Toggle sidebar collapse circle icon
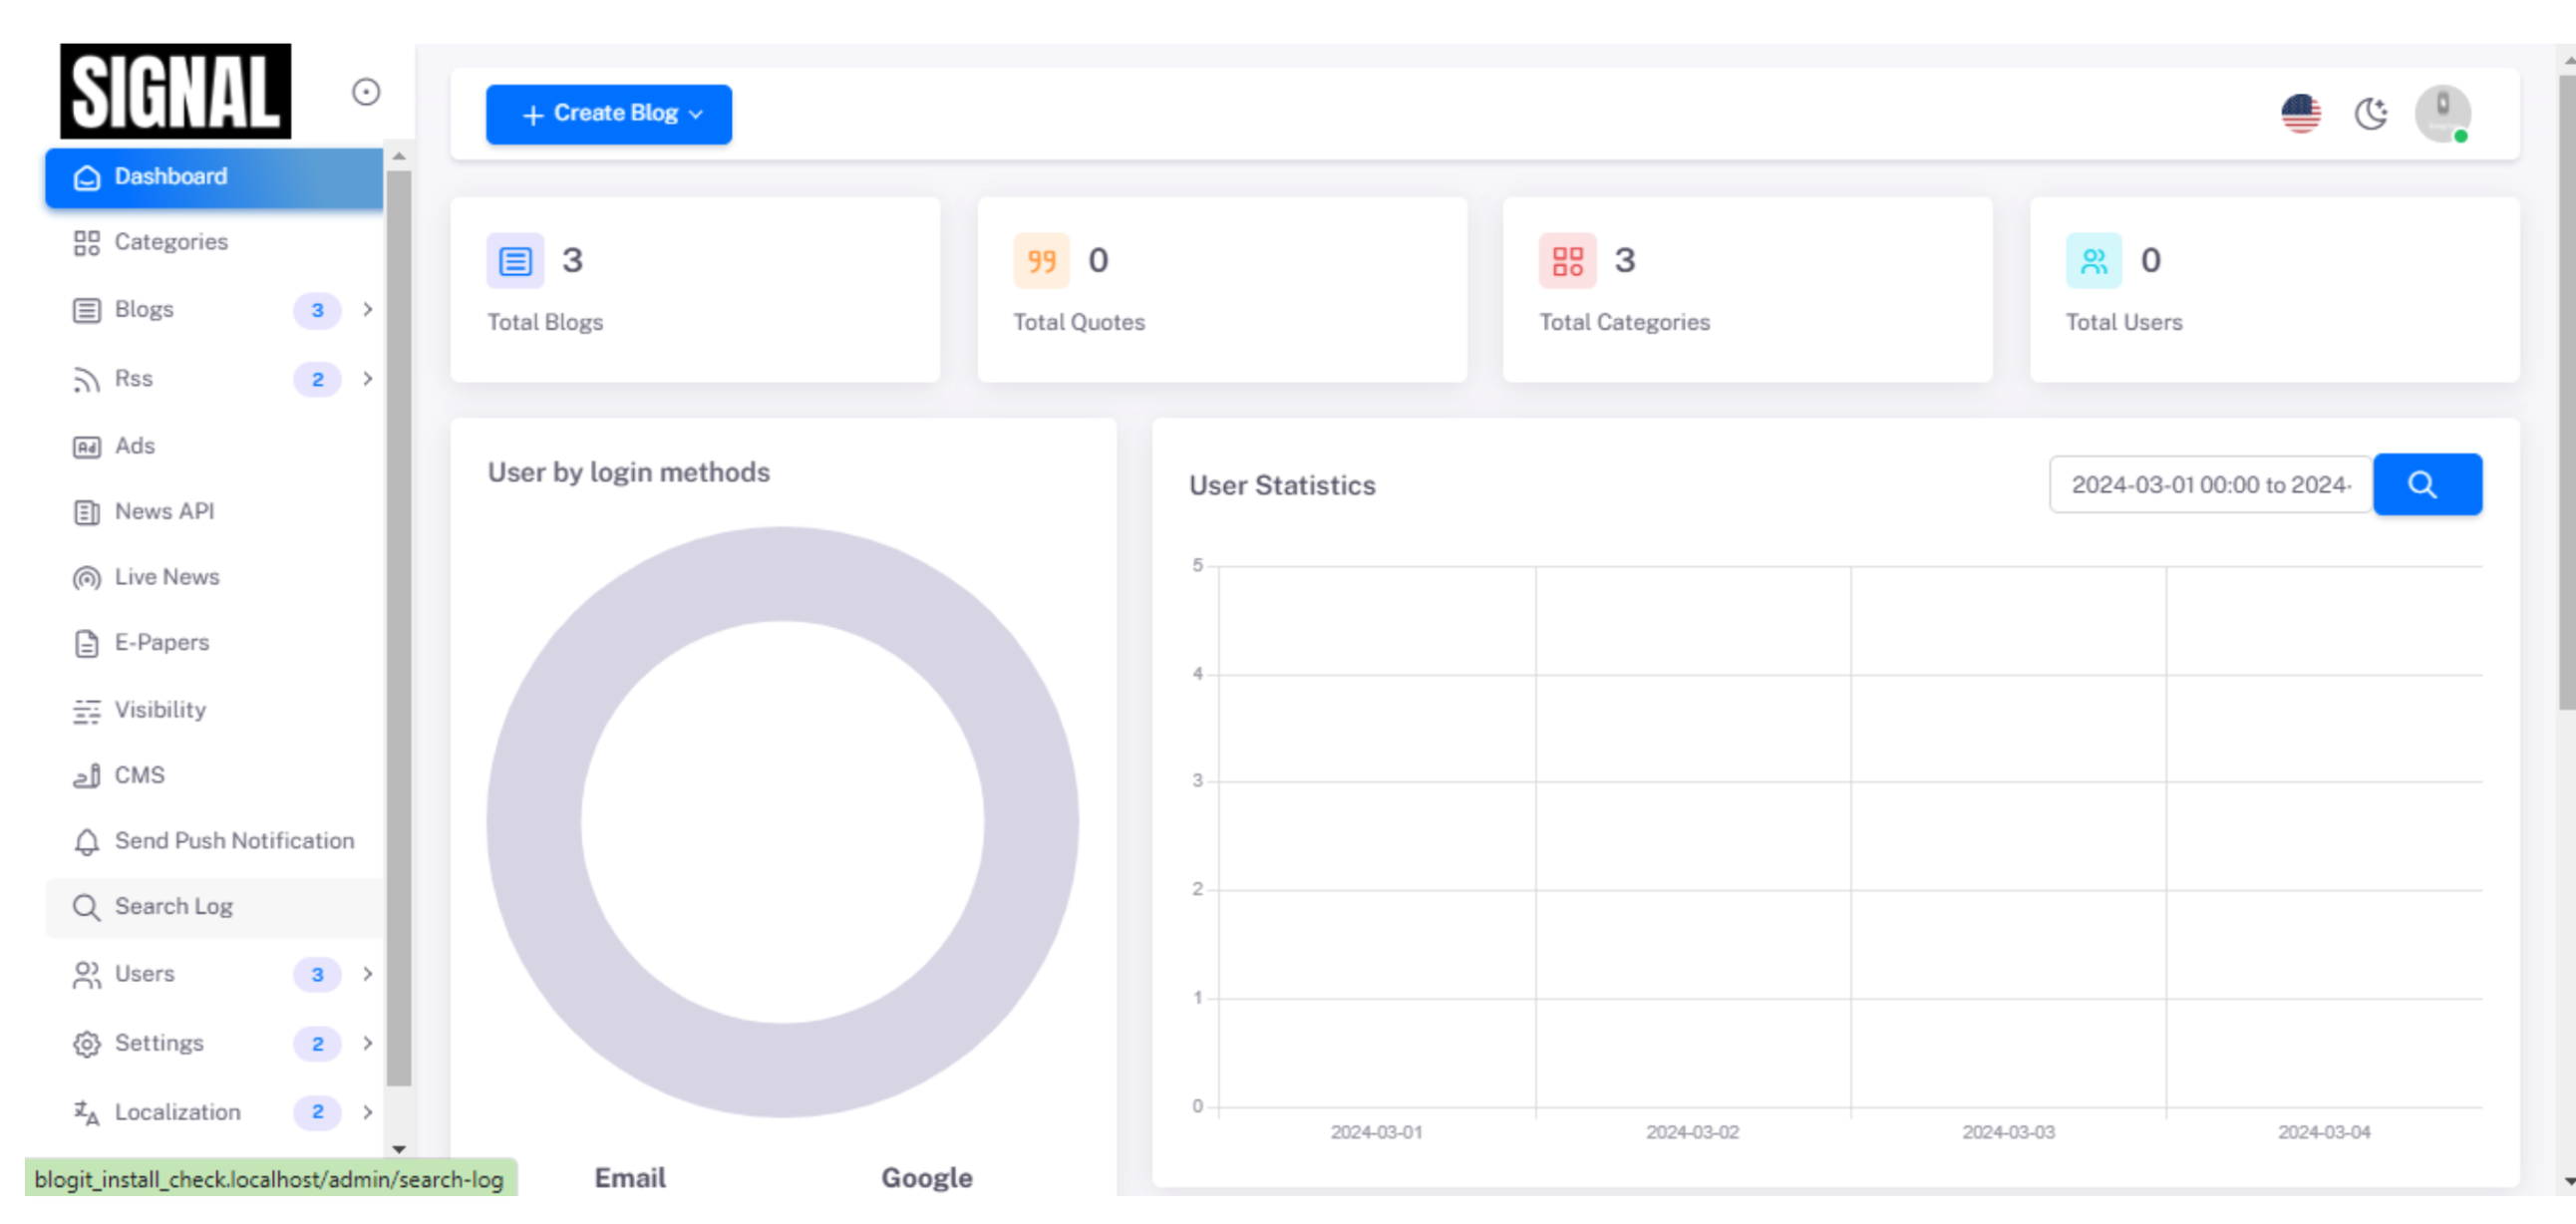 [x=366, y=92]
